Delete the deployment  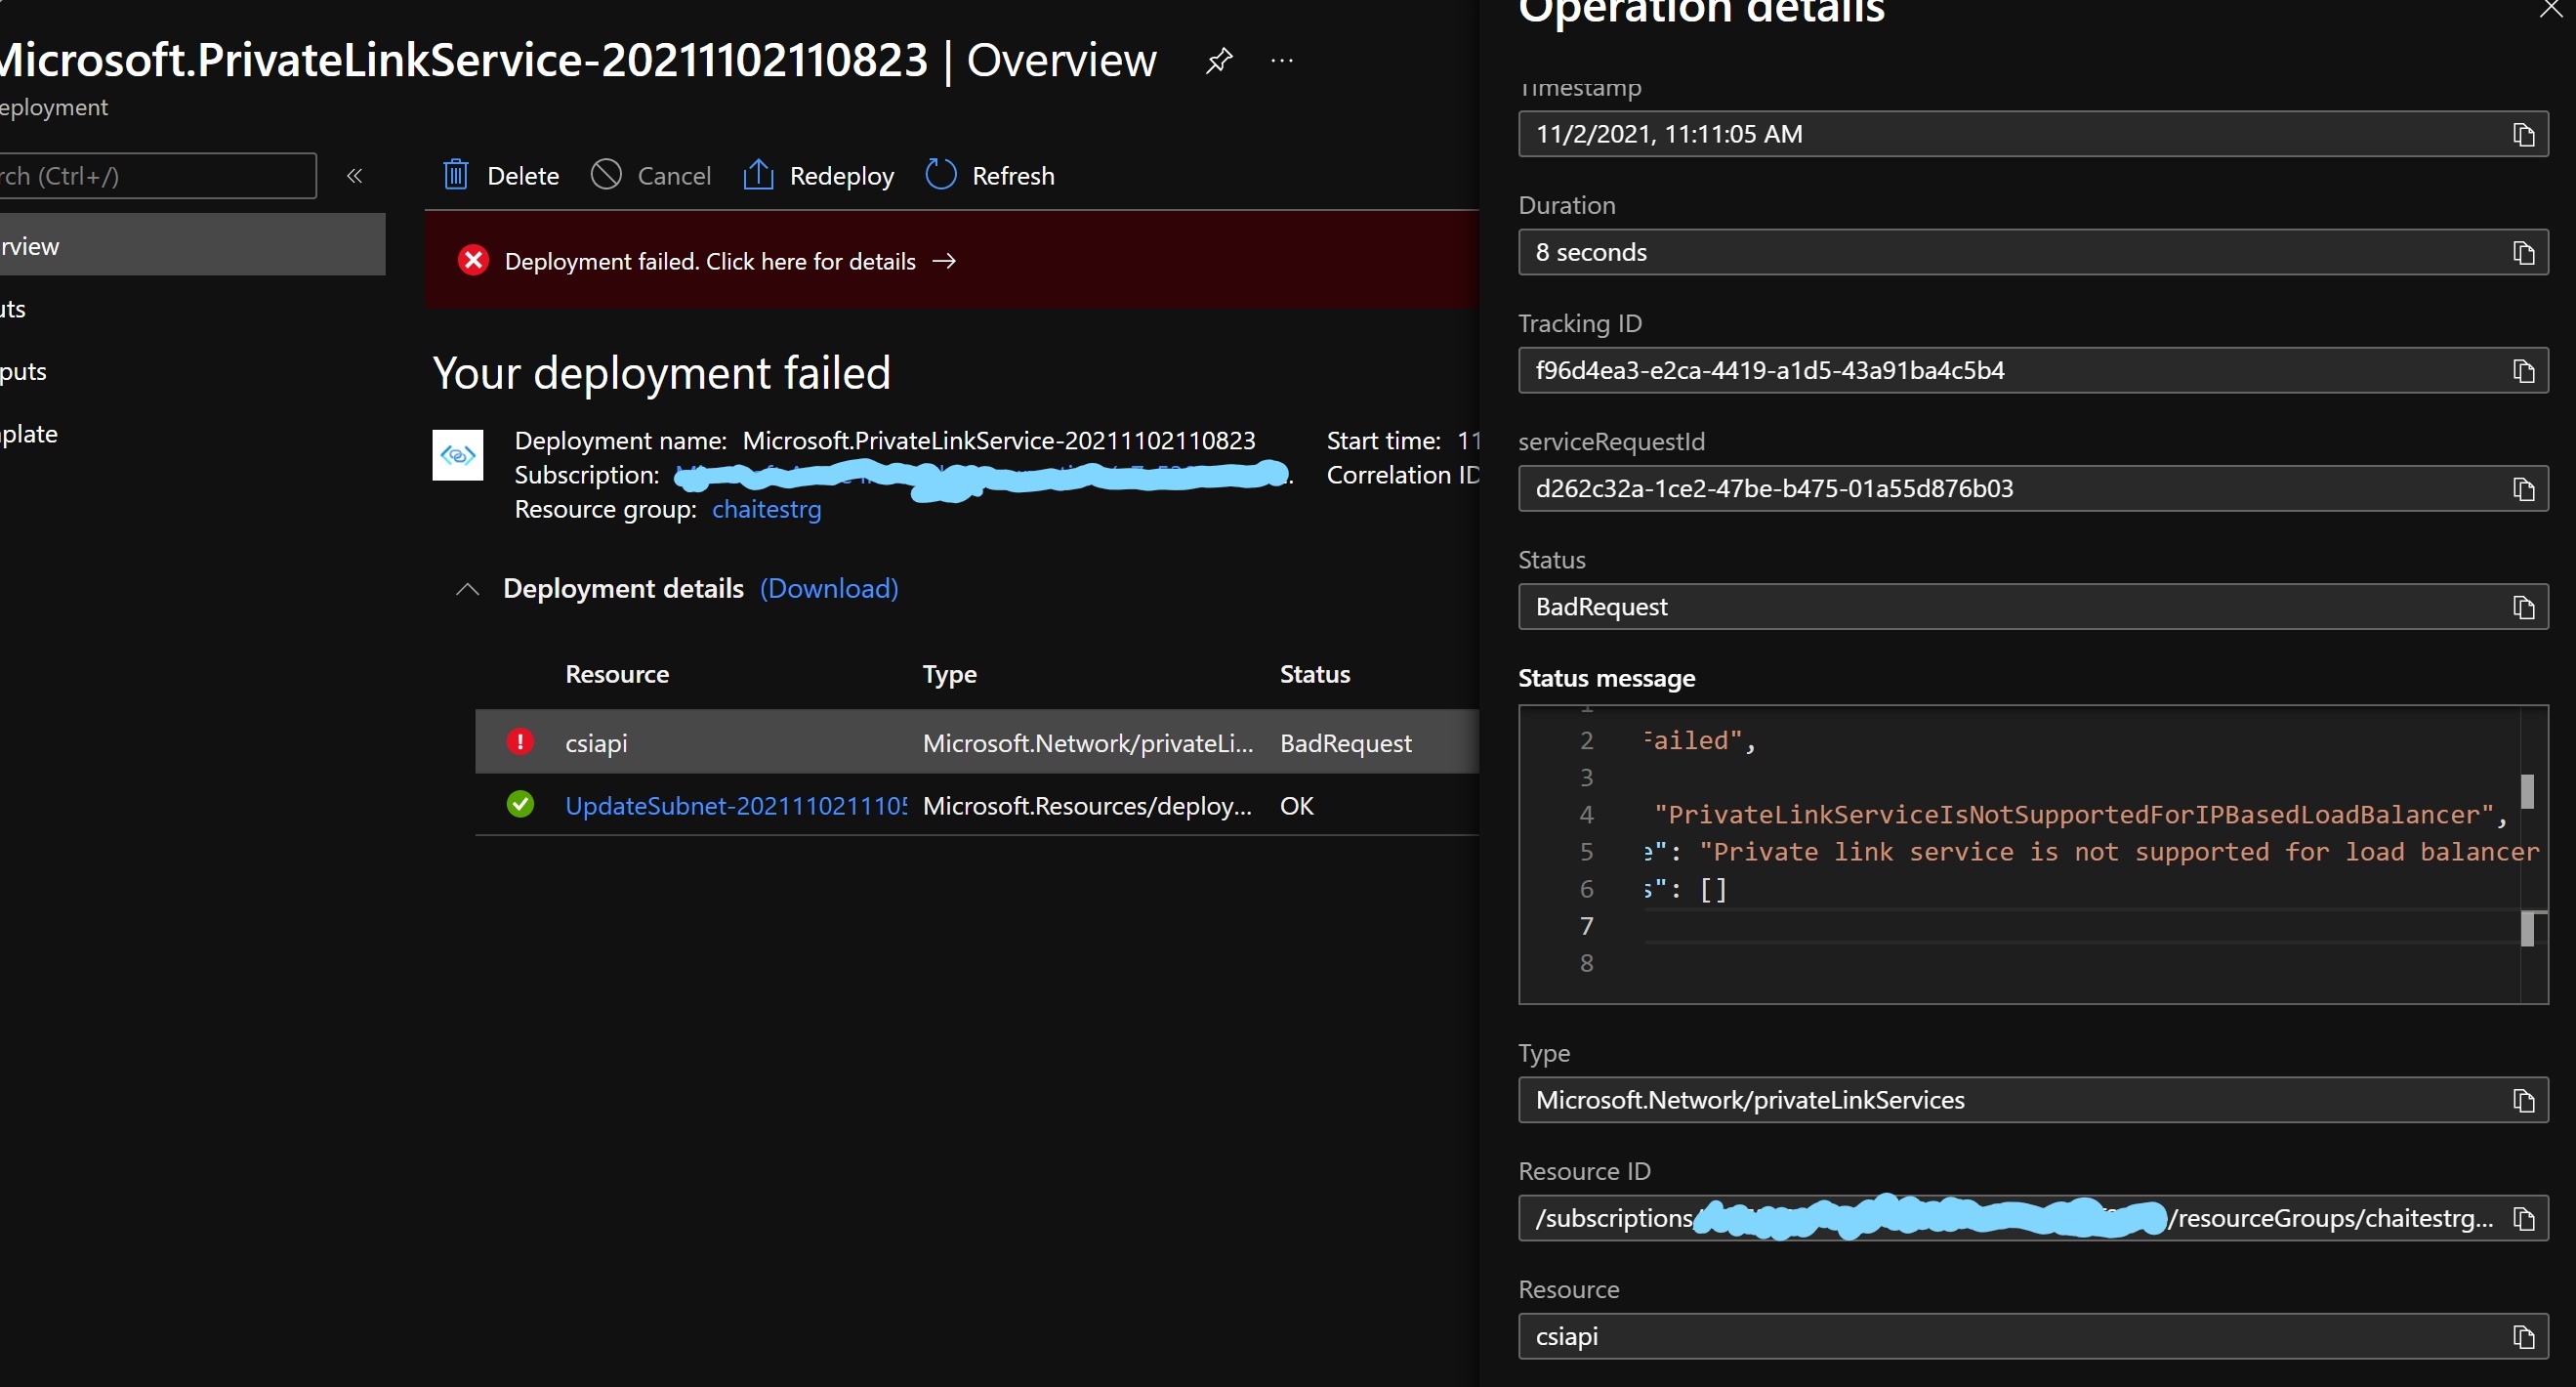coord(498,175)
